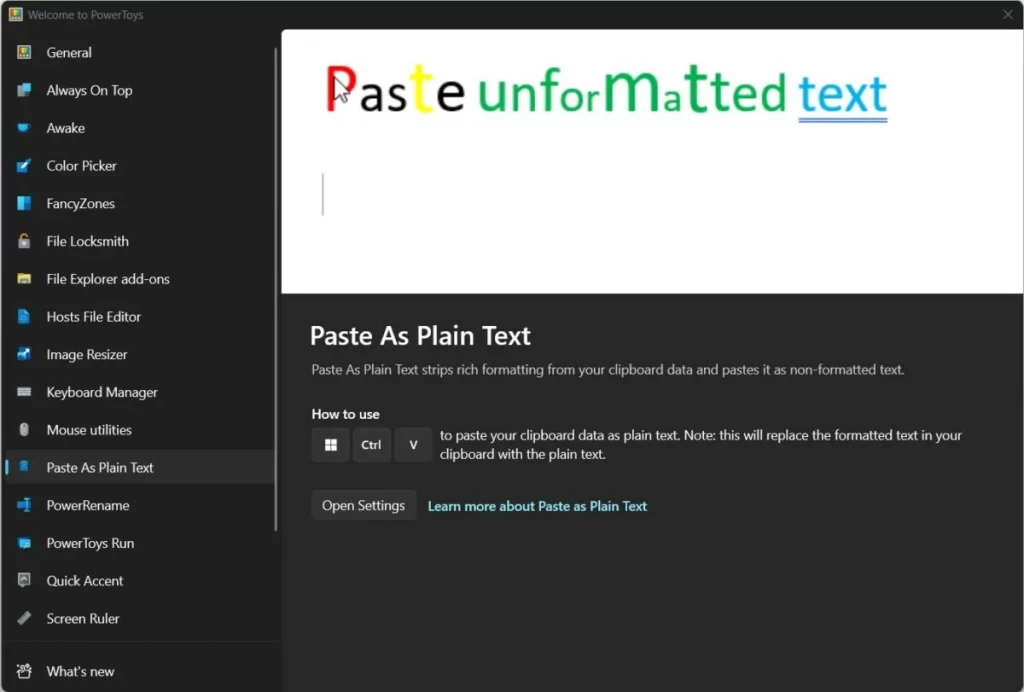Switch to PowerToys Run page
The width and height of the screenshot is (1024, 692).
pos(90,544)
